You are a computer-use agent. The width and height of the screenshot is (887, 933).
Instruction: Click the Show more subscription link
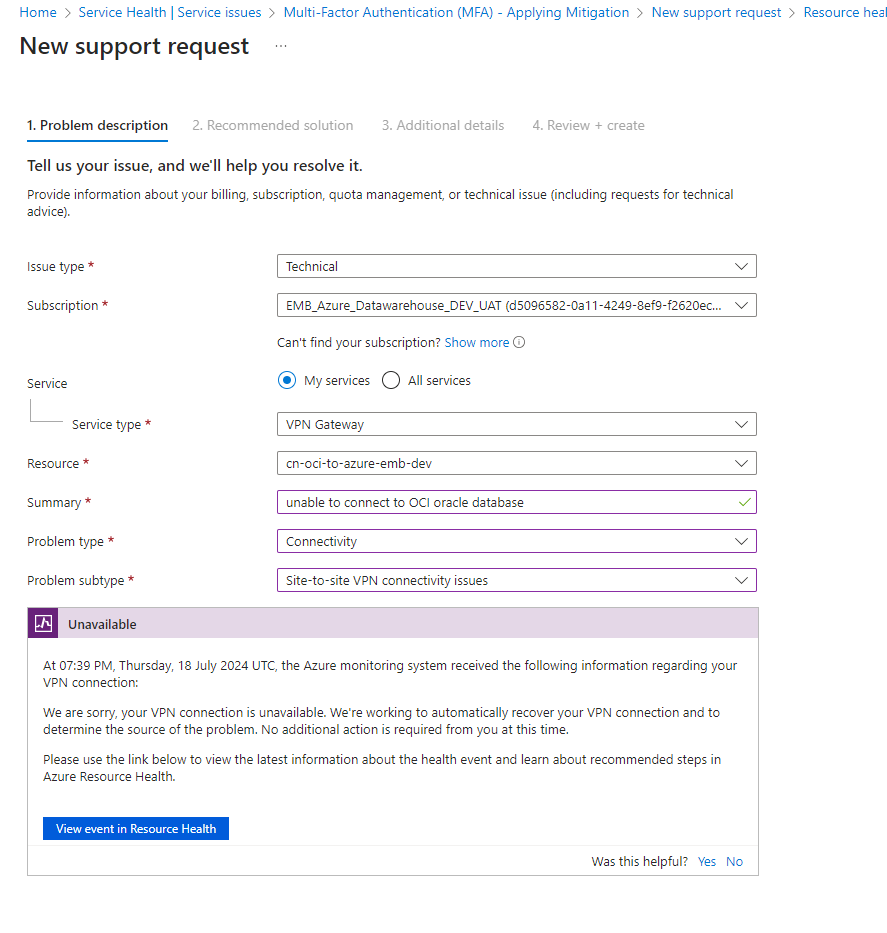coord(477,343)
